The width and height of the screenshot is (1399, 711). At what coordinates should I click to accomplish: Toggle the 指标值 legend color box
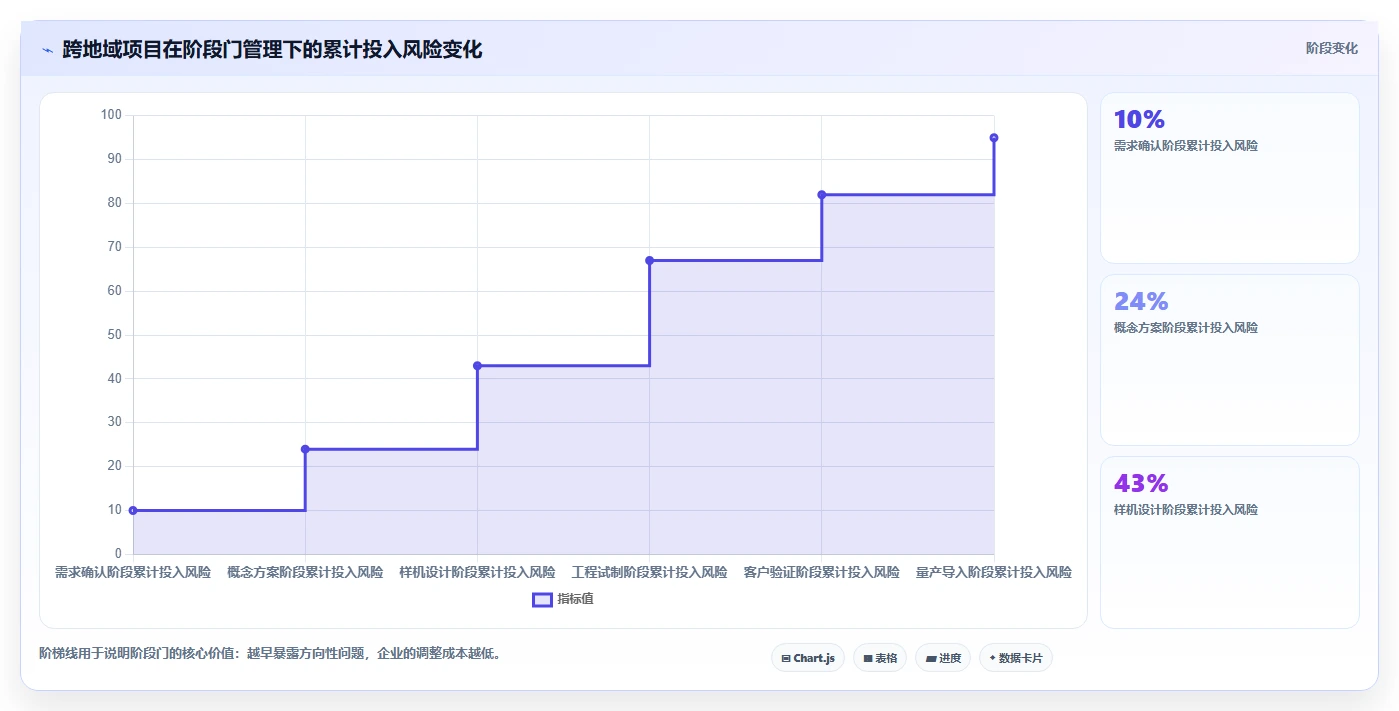[542, 599]
